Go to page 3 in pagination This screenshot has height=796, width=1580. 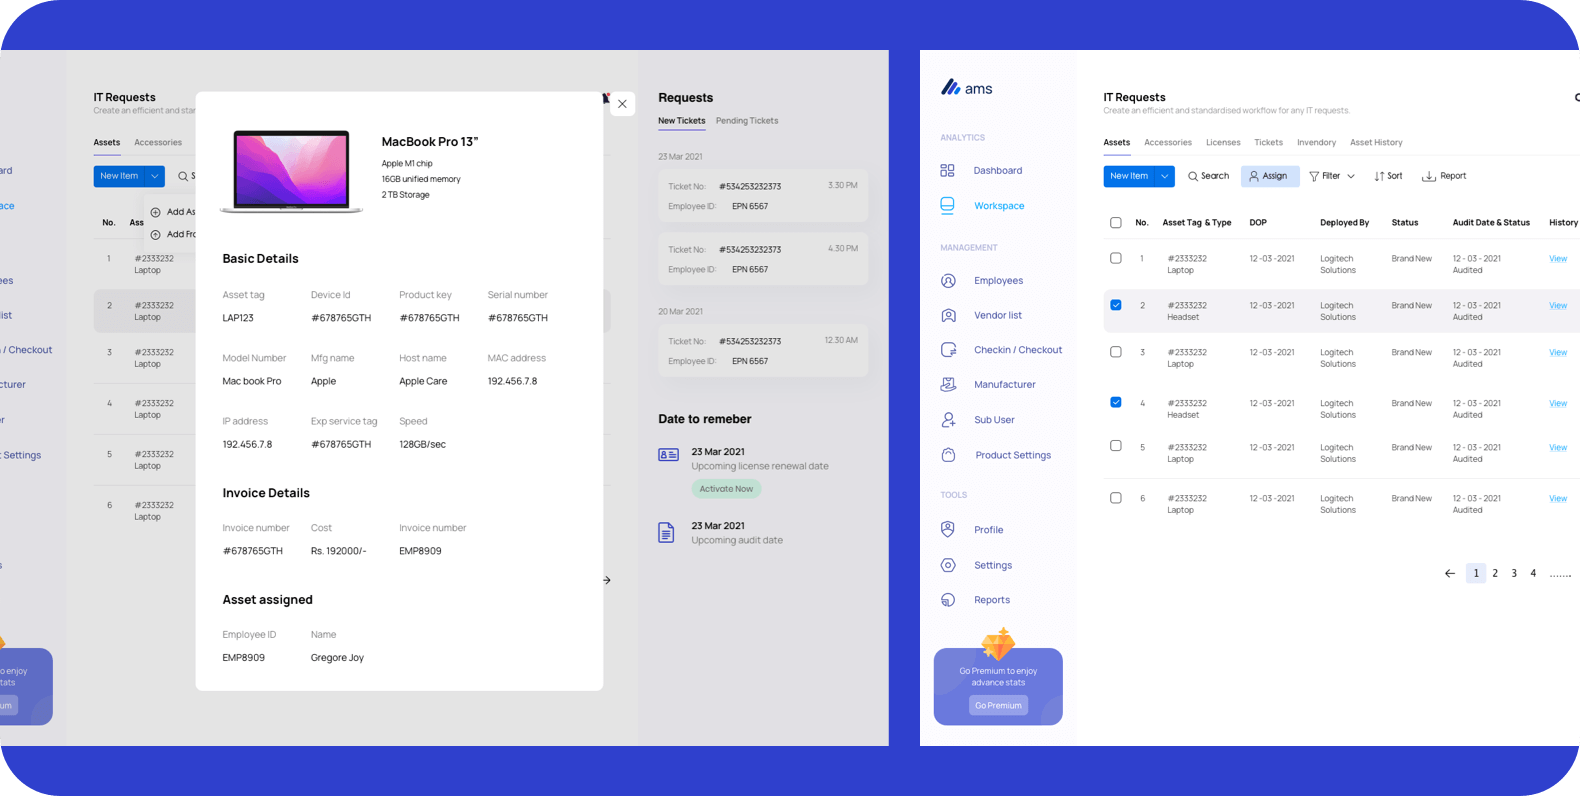(1514, 574)
